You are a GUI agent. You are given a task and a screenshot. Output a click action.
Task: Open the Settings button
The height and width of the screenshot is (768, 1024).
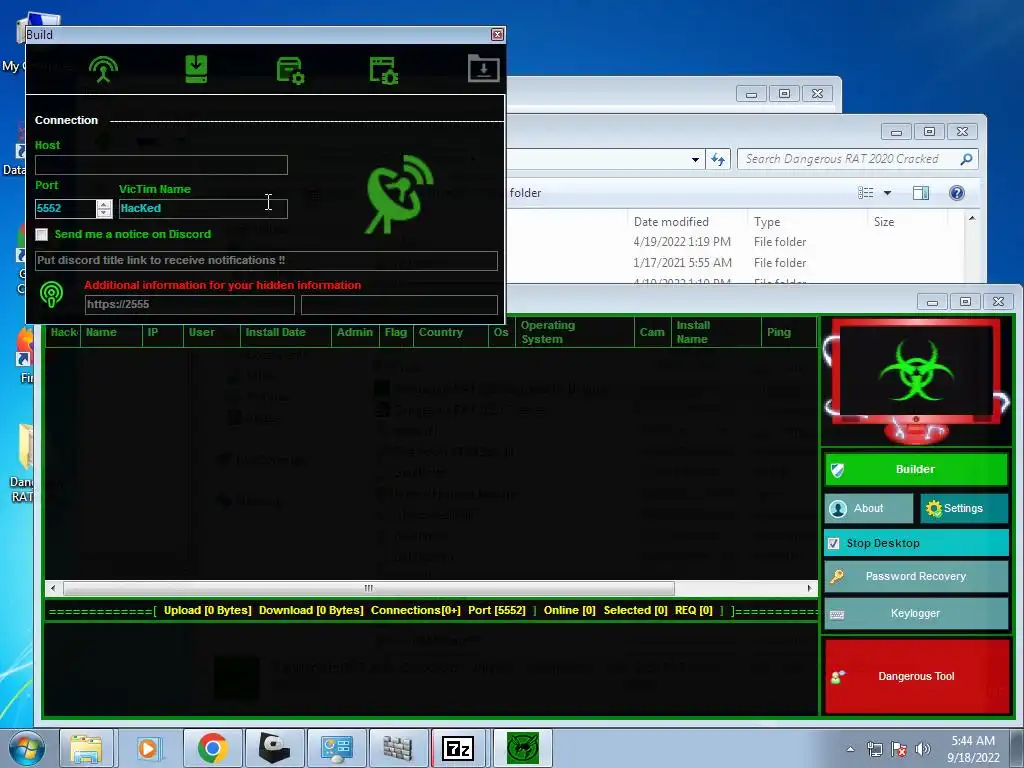[x=964, y=509]
